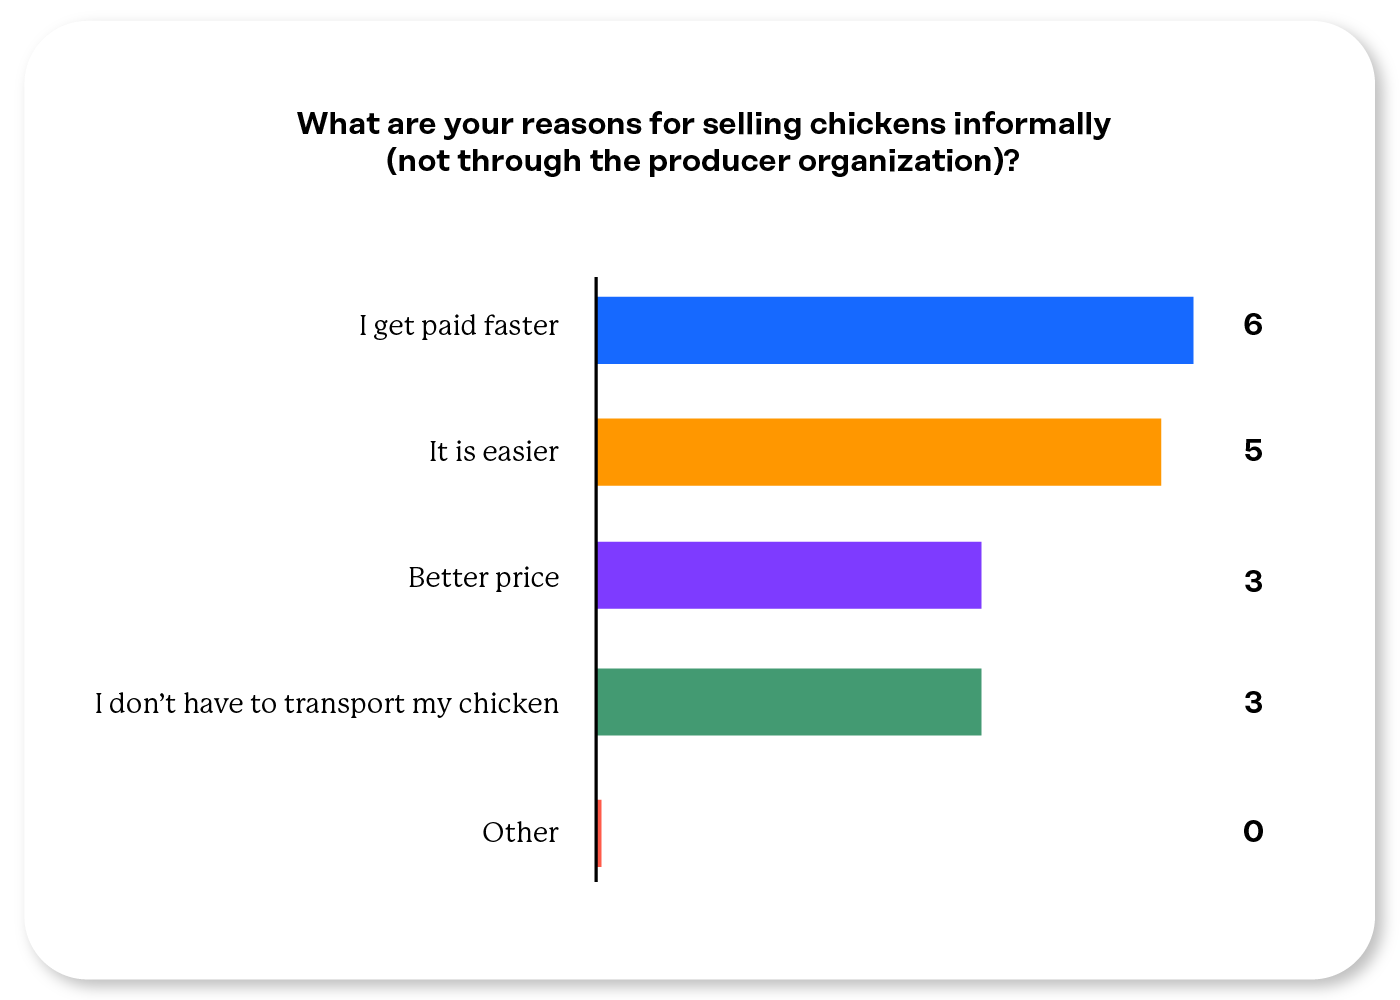Viewport: 1400px width, 1000px height.
Task: Click the purple 'Better price' bar
Action: pyautogui.click(x=789, y=575)
